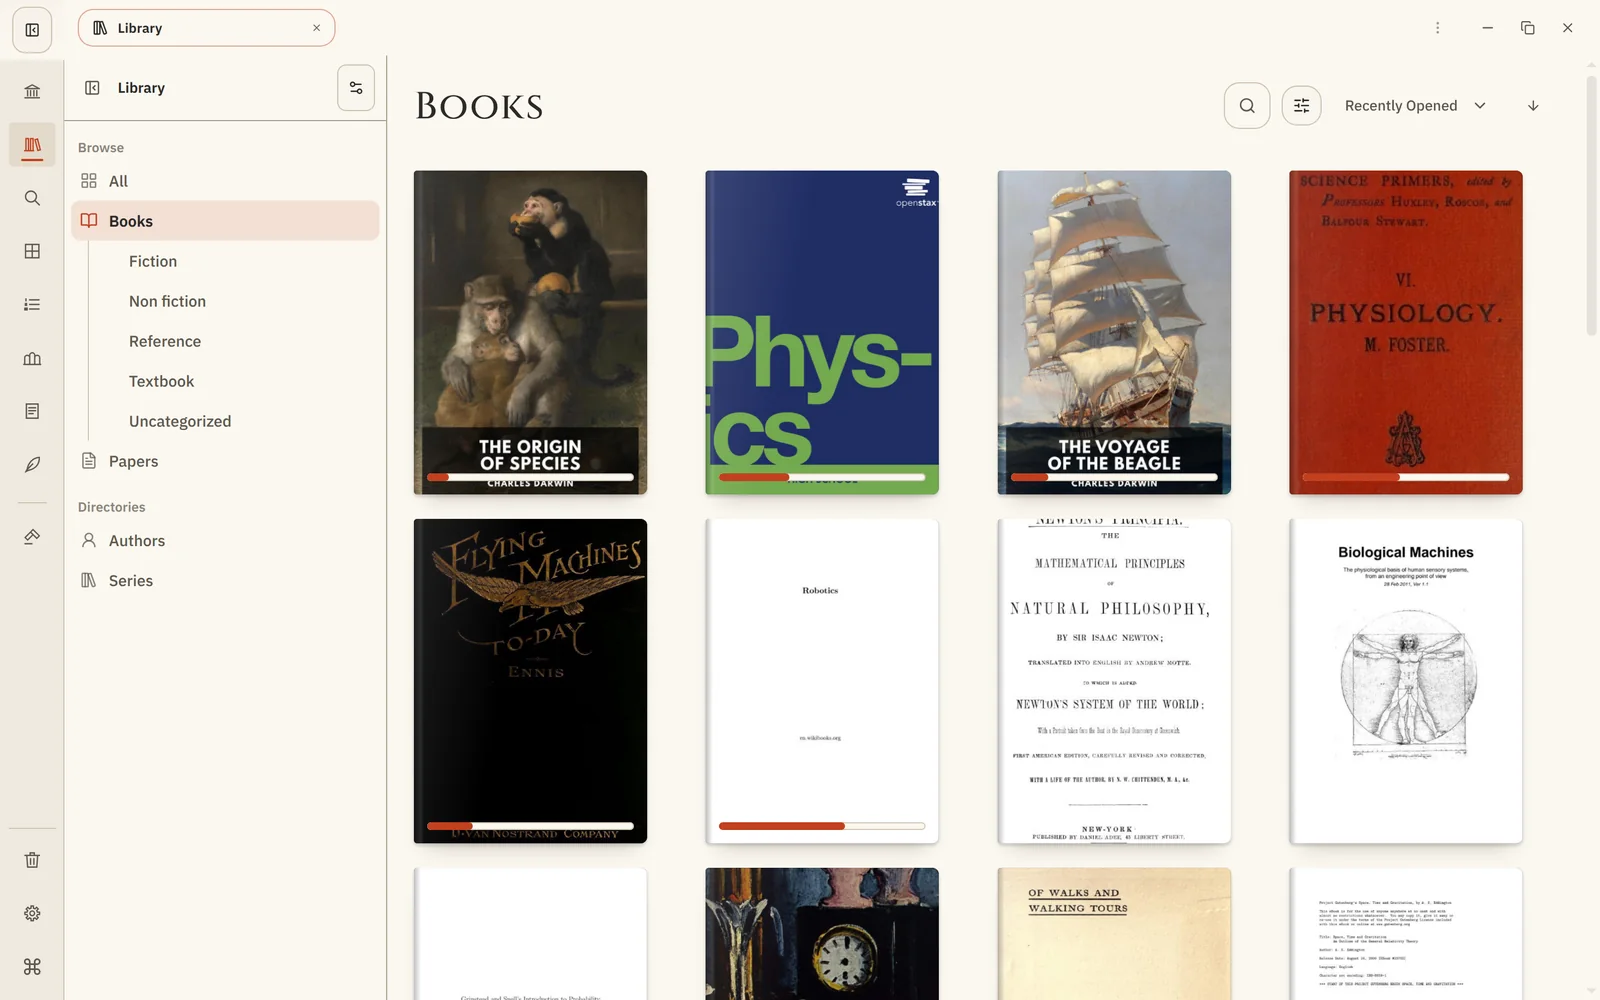Select Books in Browse list
The height and width of the screenshot is (1000, 1600).
(225, 221)
